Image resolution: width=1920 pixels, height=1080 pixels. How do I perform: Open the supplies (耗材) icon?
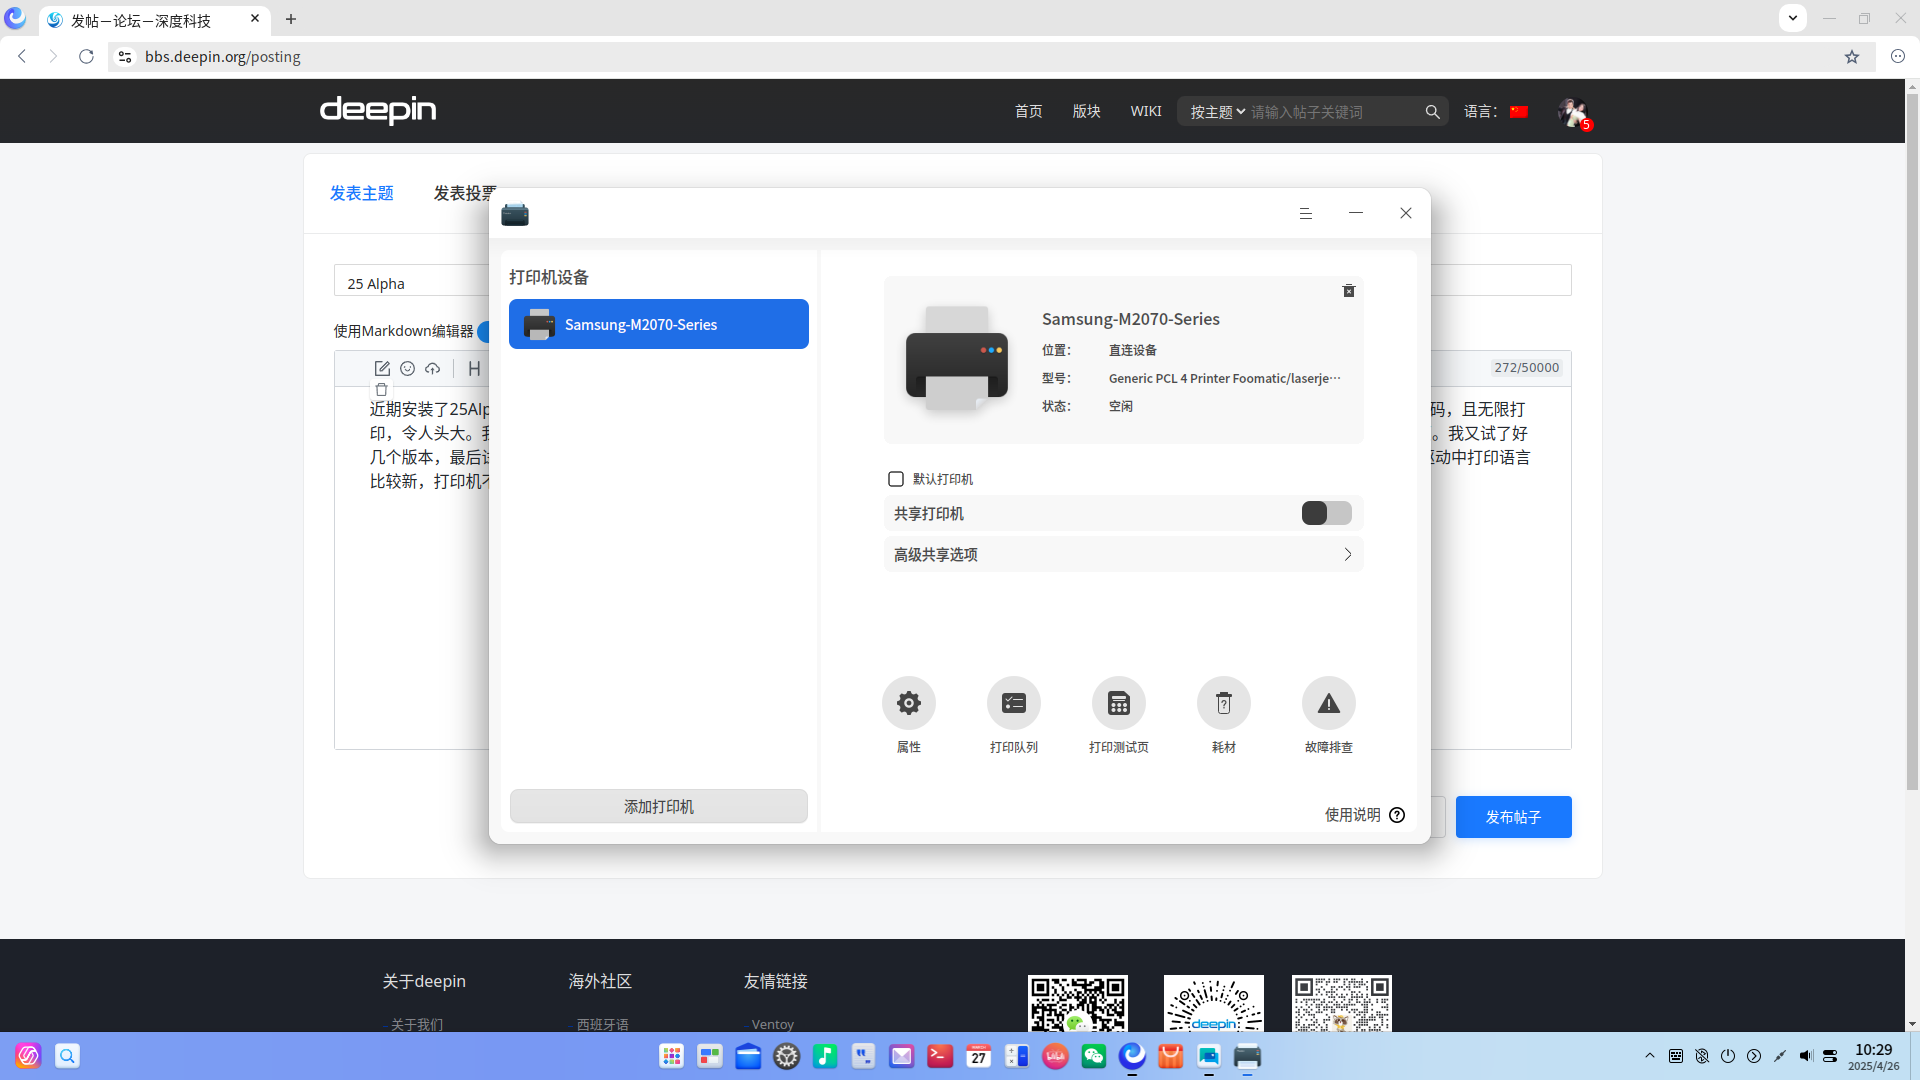point(1223,704)
